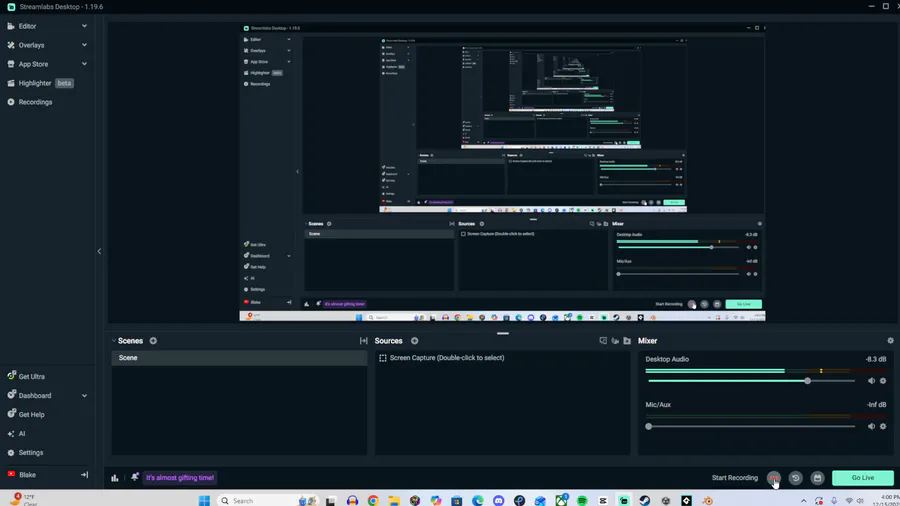Screen dimensions: 900x506
Task: Mute the Desktop Audio speaker icon
Action: 871,381
